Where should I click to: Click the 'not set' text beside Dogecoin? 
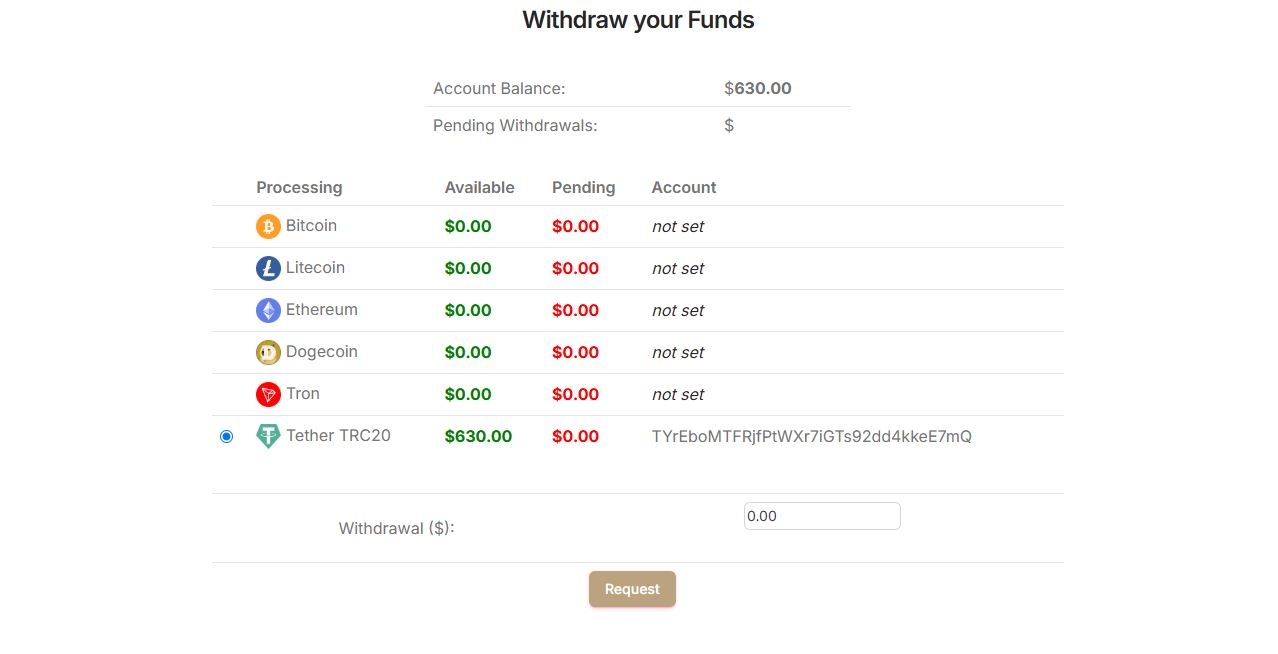[678, 352]
